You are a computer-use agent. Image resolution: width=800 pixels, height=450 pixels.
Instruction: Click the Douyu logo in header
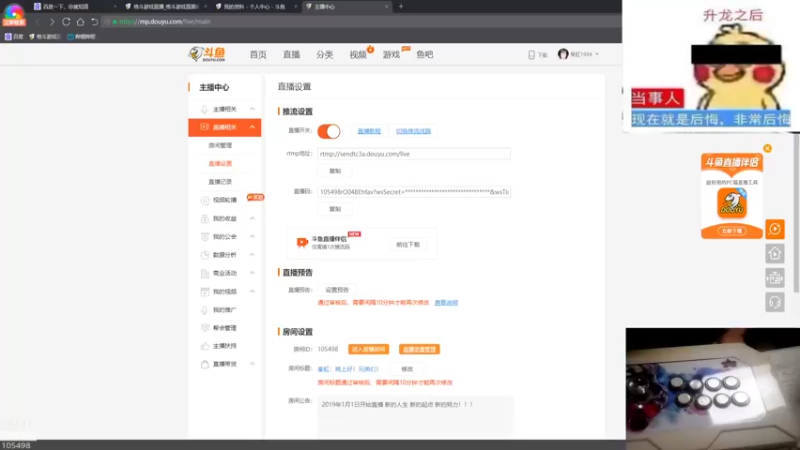point(207,54)
